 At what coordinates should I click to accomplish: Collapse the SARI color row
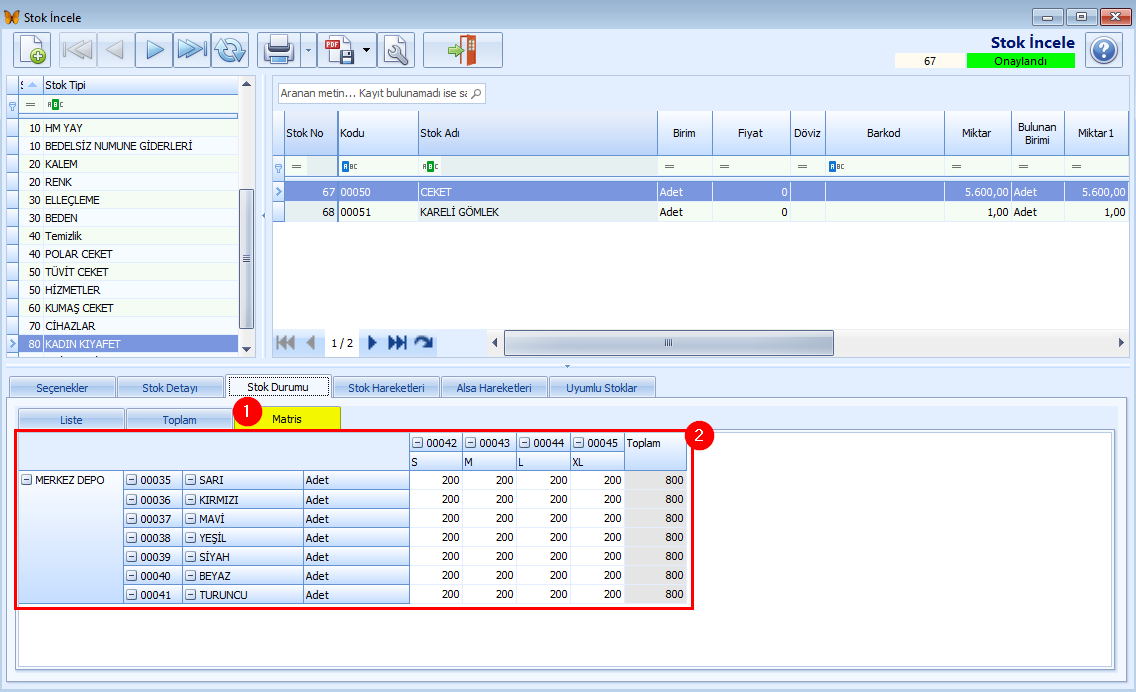pos(191,480)
